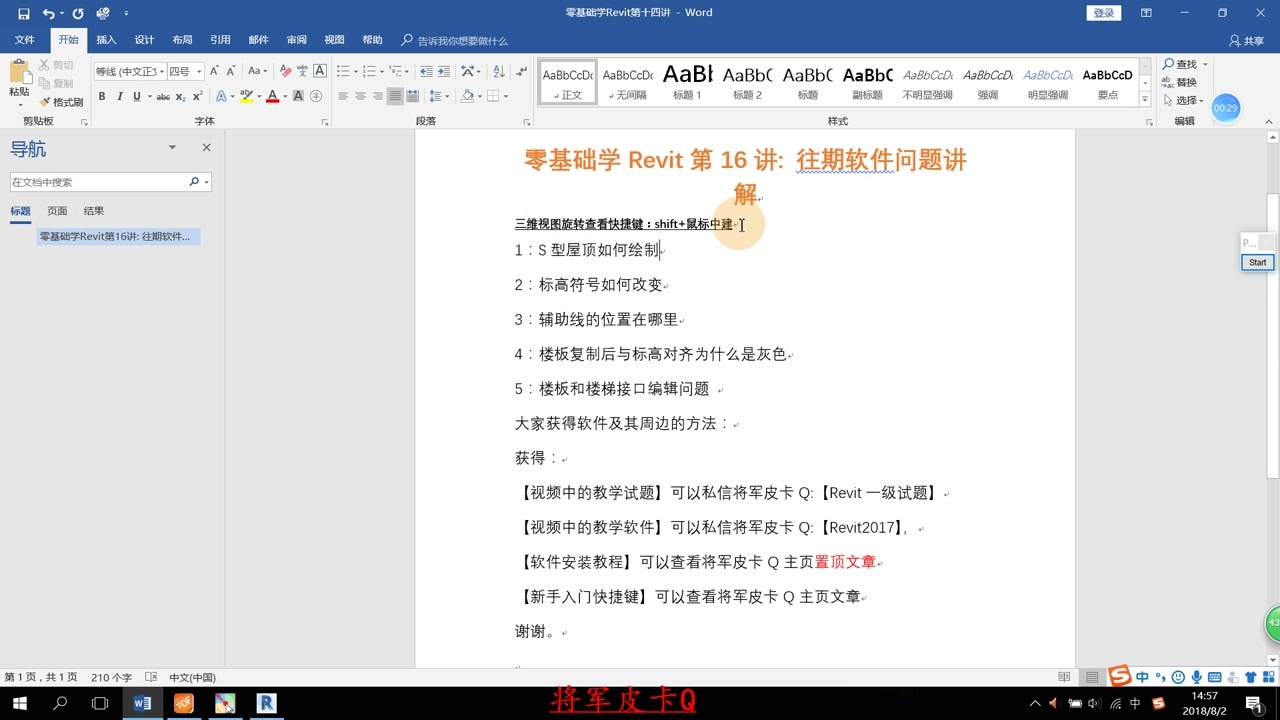Save the document using the floppy icon
1280x720 pixels.
pos(24,14)
